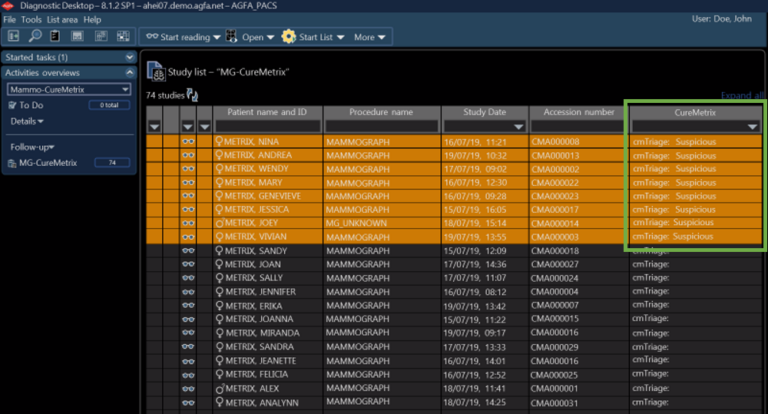Open the CureMetrix column filter dropdown
768x414 pixels.
click(x=752, y=127)
